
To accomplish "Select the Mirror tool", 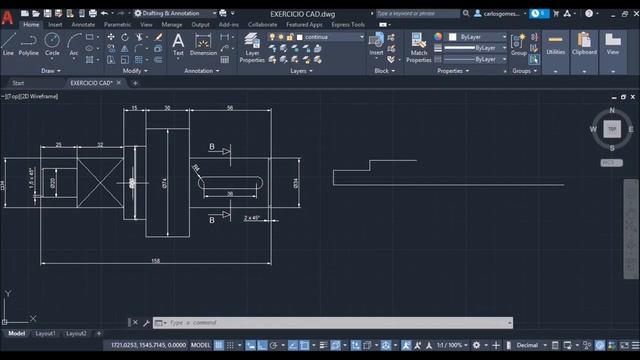I will point(125,49).
